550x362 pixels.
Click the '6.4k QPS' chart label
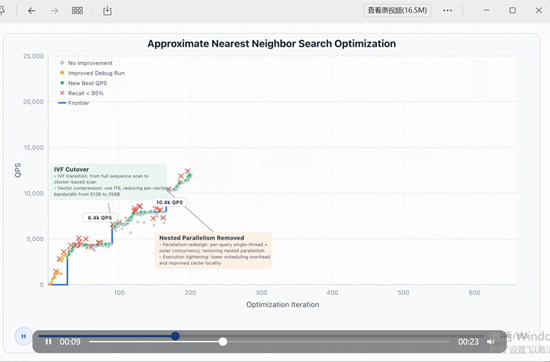tap(100, 217)
